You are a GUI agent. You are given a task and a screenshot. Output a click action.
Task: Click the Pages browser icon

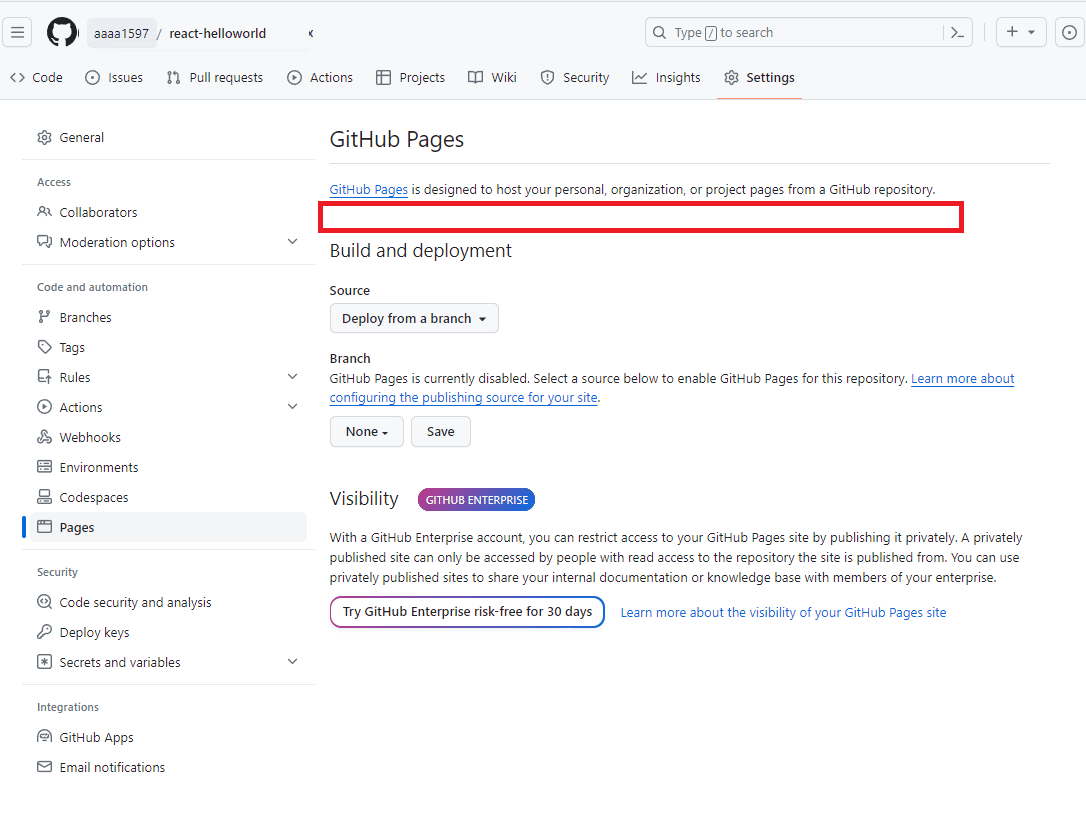44,527
